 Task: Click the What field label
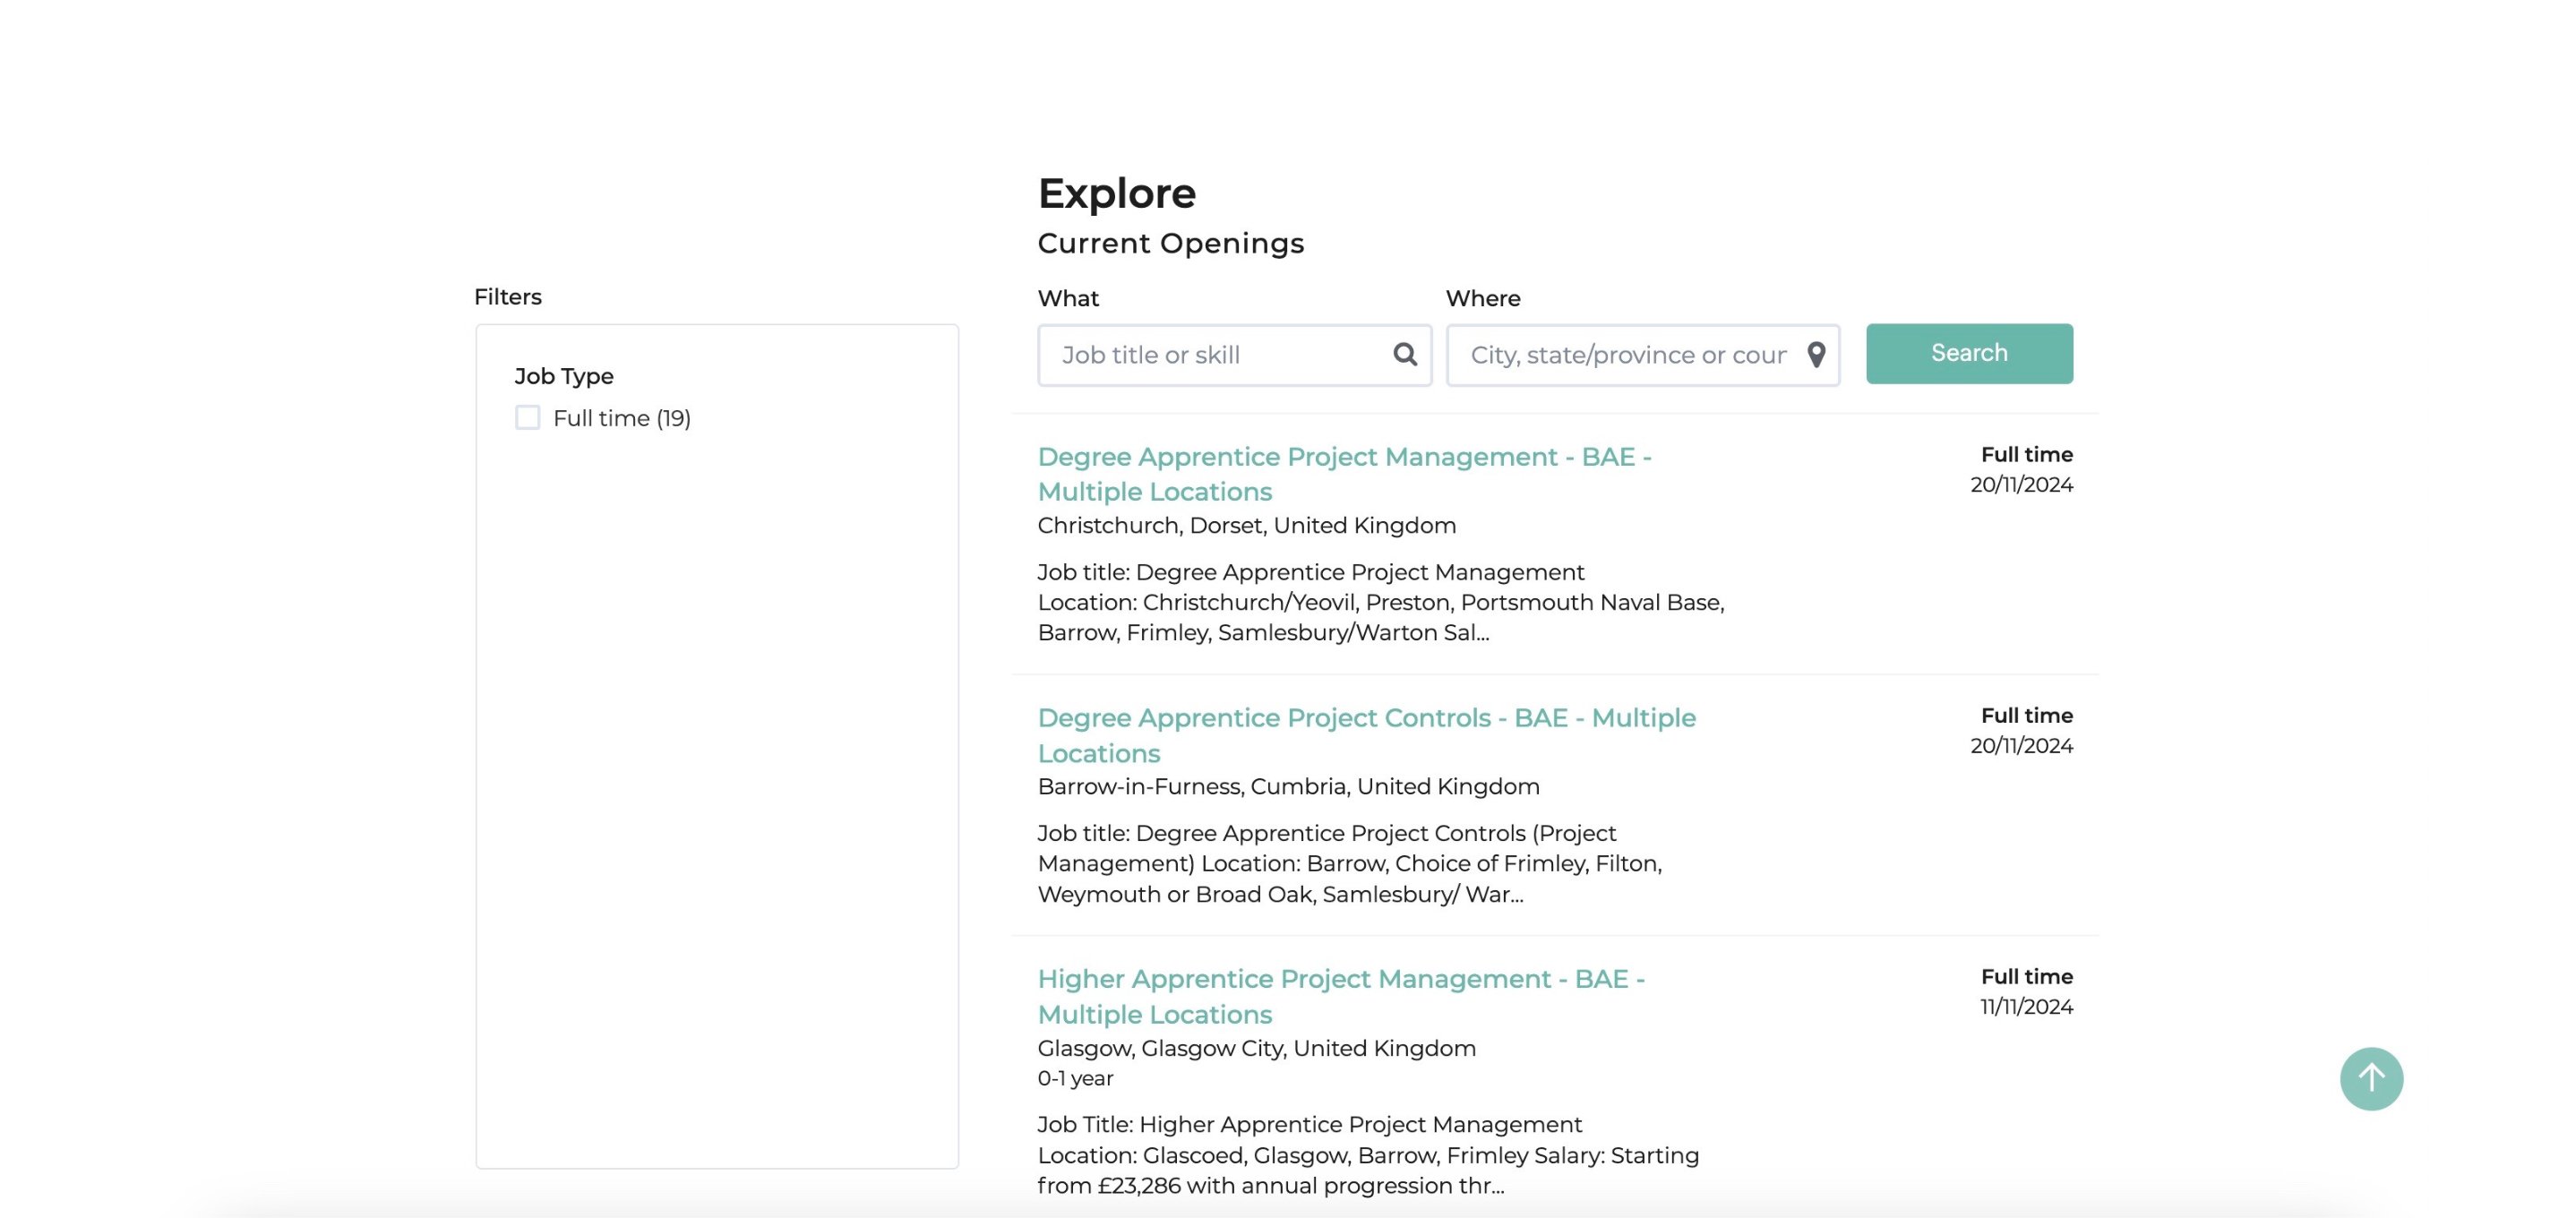point(1067,298)
